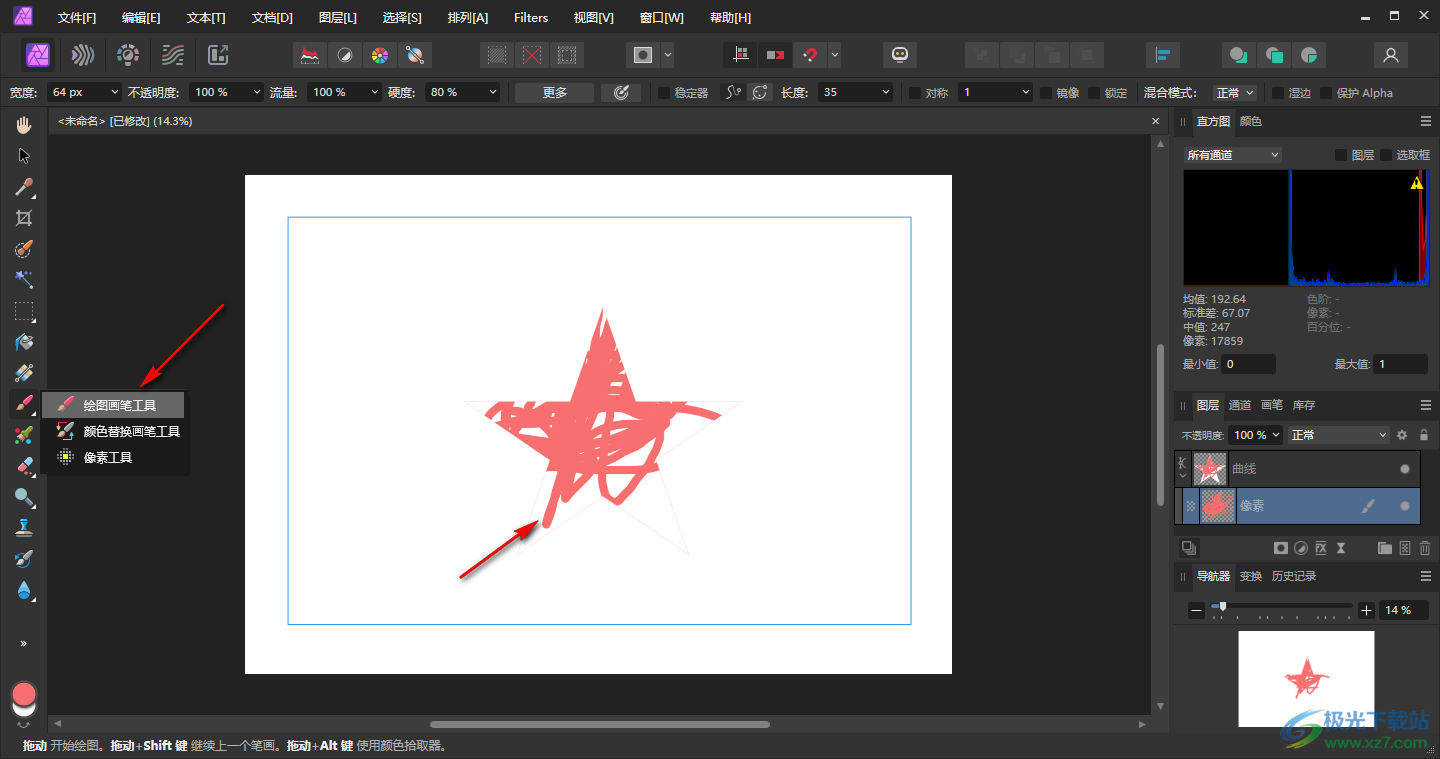Click the navigator zoom slider
The image size is (1440, 759).
pos(1282,606)
